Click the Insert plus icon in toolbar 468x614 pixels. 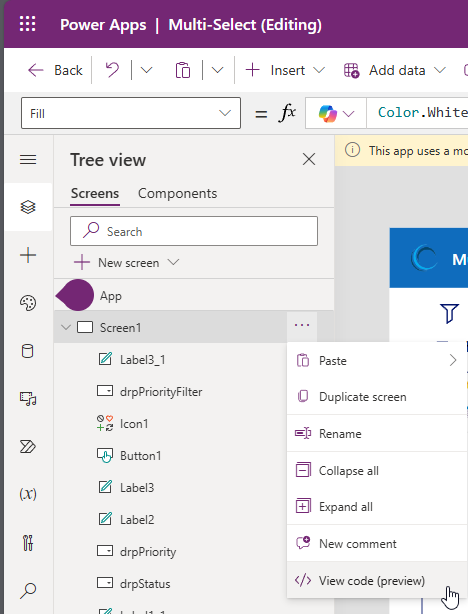pyautogui.click(x=253, y=70)
